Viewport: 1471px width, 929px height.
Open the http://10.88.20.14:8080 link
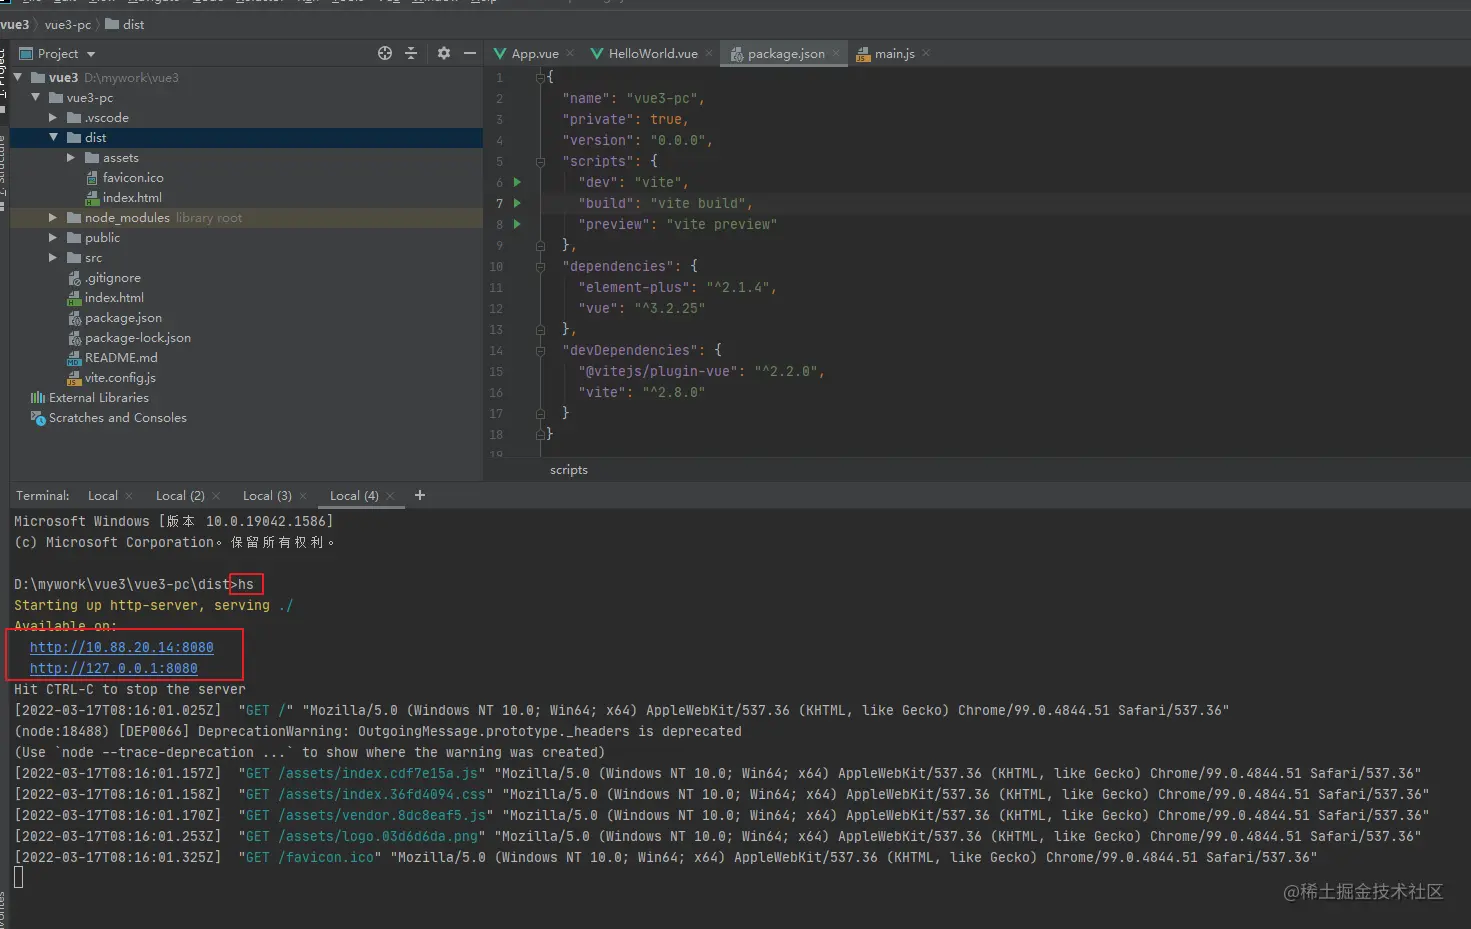pyautogui.click(x=122, y=647)
